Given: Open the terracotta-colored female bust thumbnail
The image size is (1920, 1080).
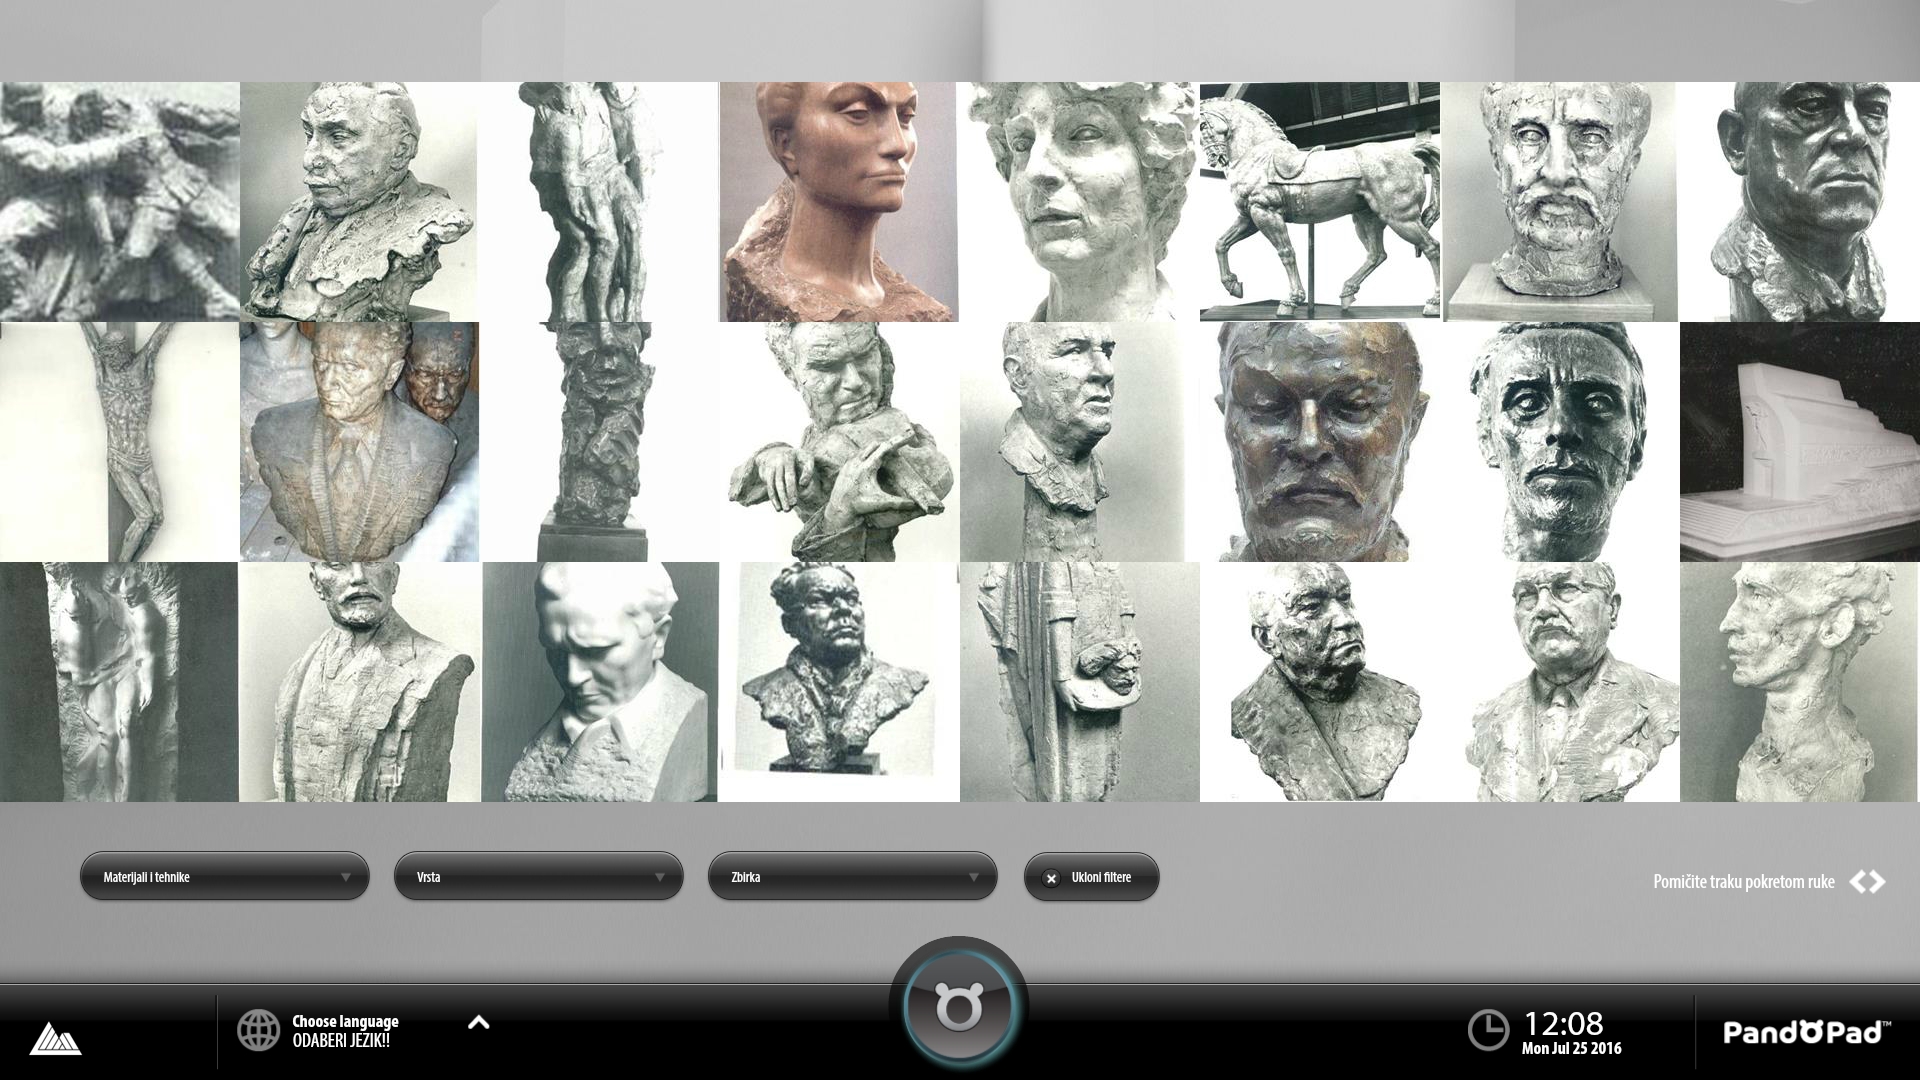Looking at the screenshot, I should 839,202.
